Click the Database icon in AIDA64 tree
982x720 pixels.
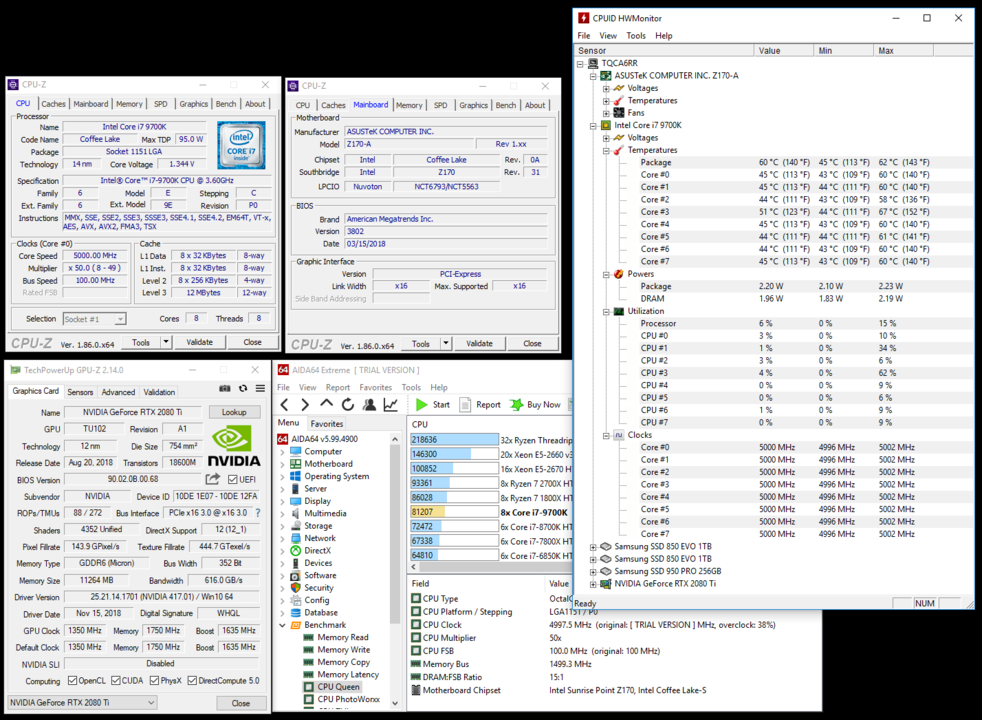pos(296,612)
